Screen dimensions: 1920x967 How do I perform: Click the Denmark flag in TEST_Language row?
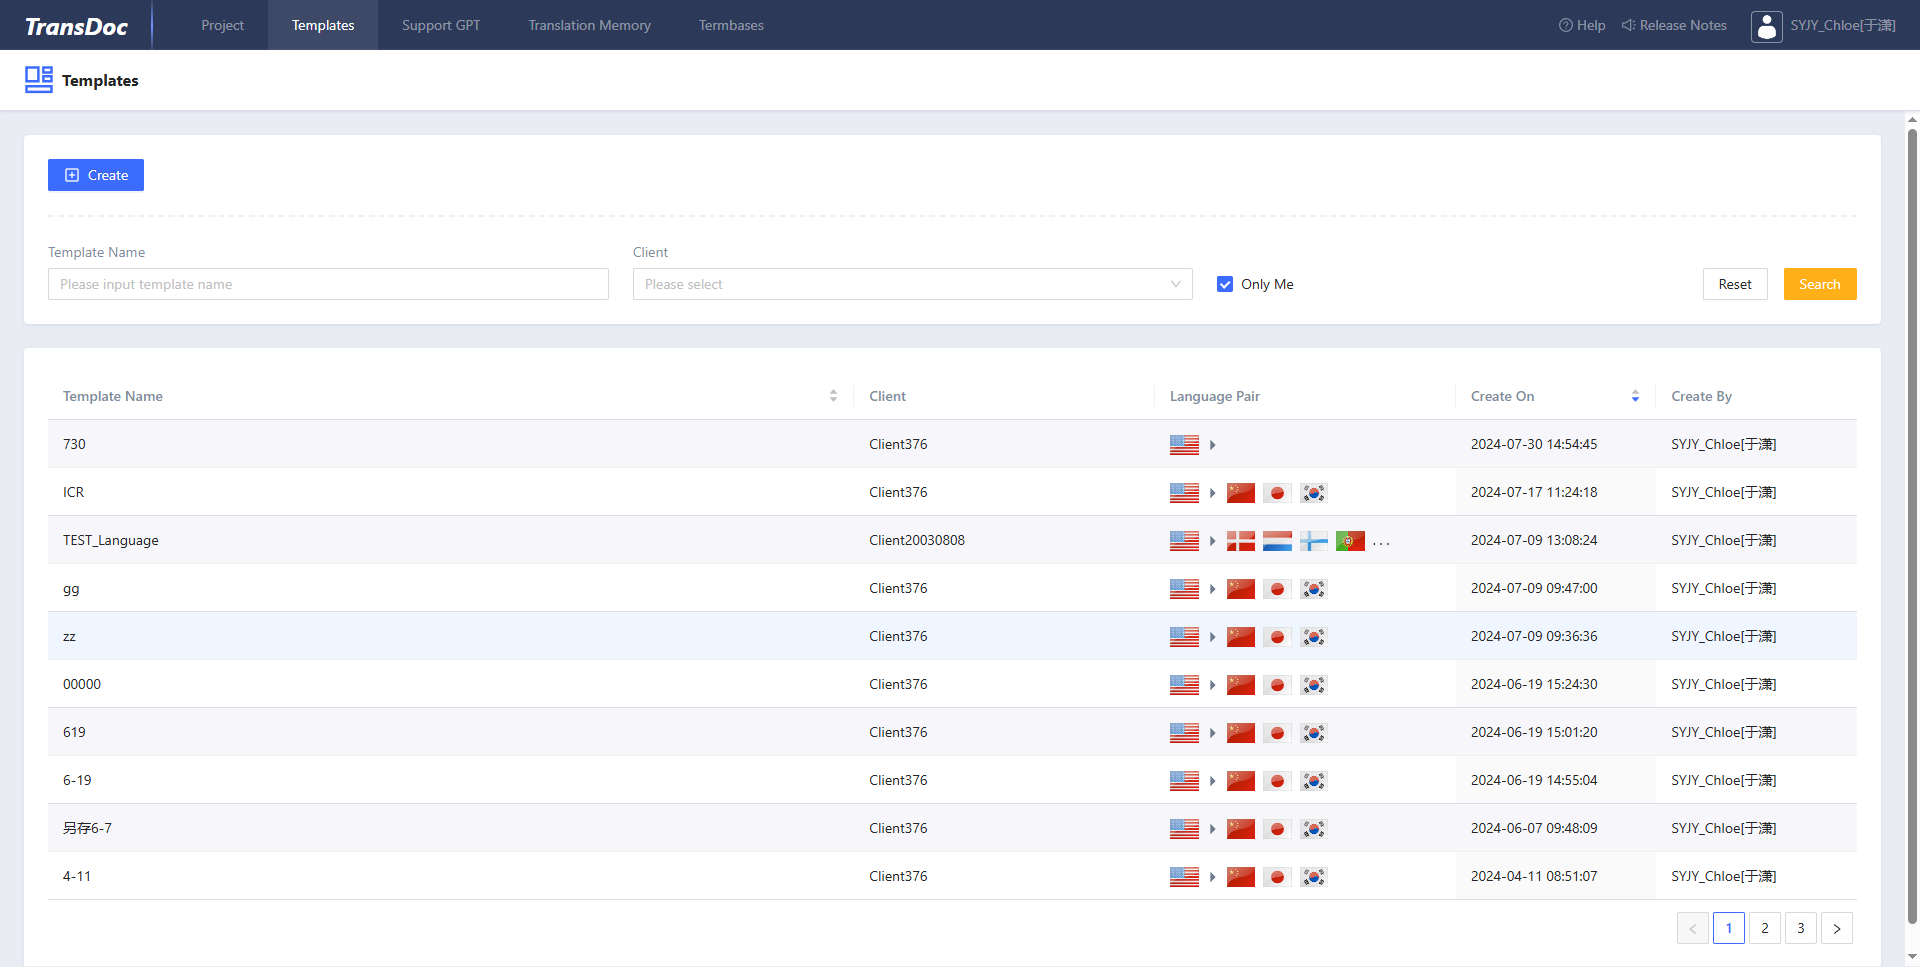(x=1241, y=541)
